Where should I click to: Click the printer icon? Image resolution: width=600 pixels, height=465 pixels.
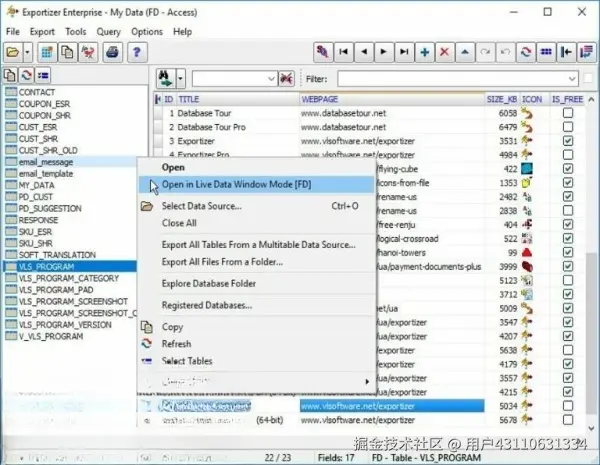tap(112, 52)
